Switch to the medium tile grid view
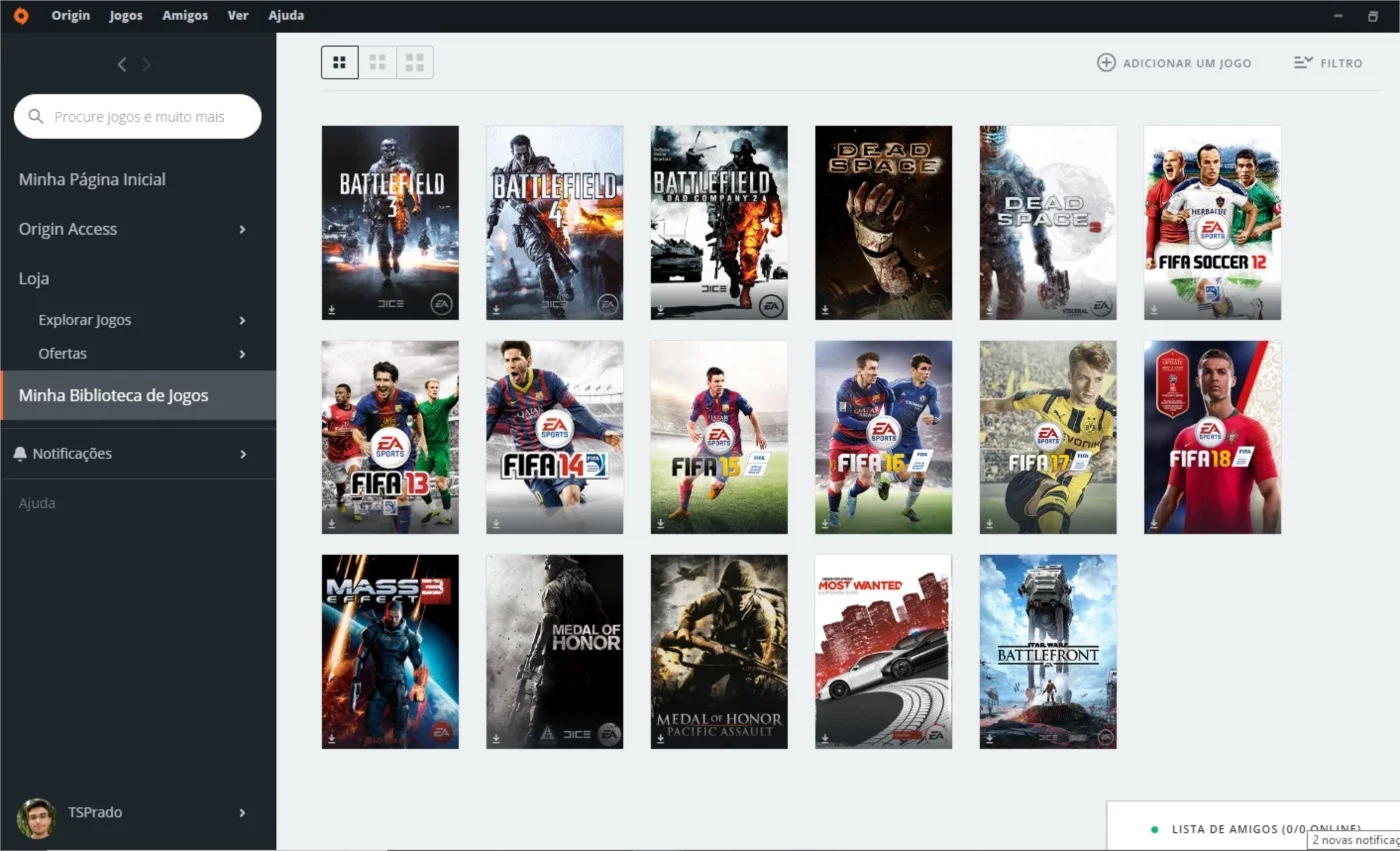This screenshot has width=1400, height=851. [378, 62]
